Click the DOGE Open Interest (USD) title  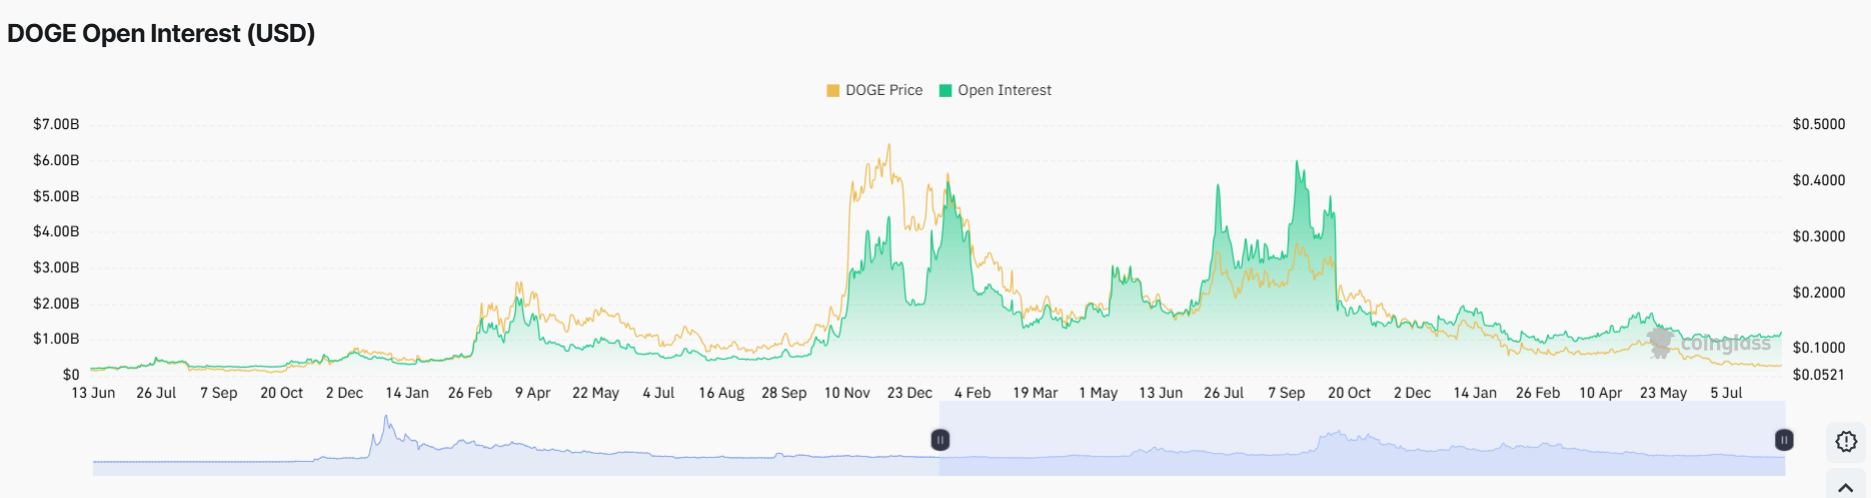(x=161, y=33)
